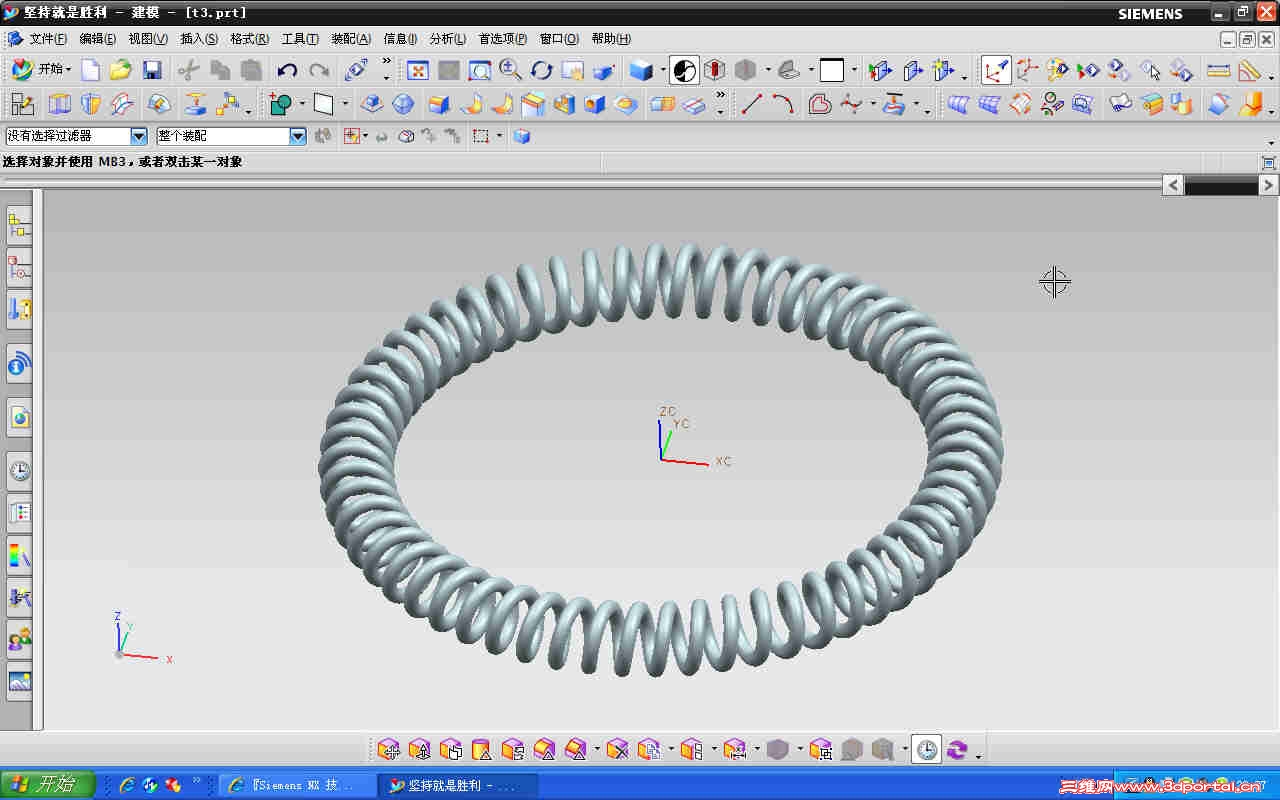Expand standard toolbar overflow chevron
This screenshot has height=800, width=1280.
coord(386,63)
